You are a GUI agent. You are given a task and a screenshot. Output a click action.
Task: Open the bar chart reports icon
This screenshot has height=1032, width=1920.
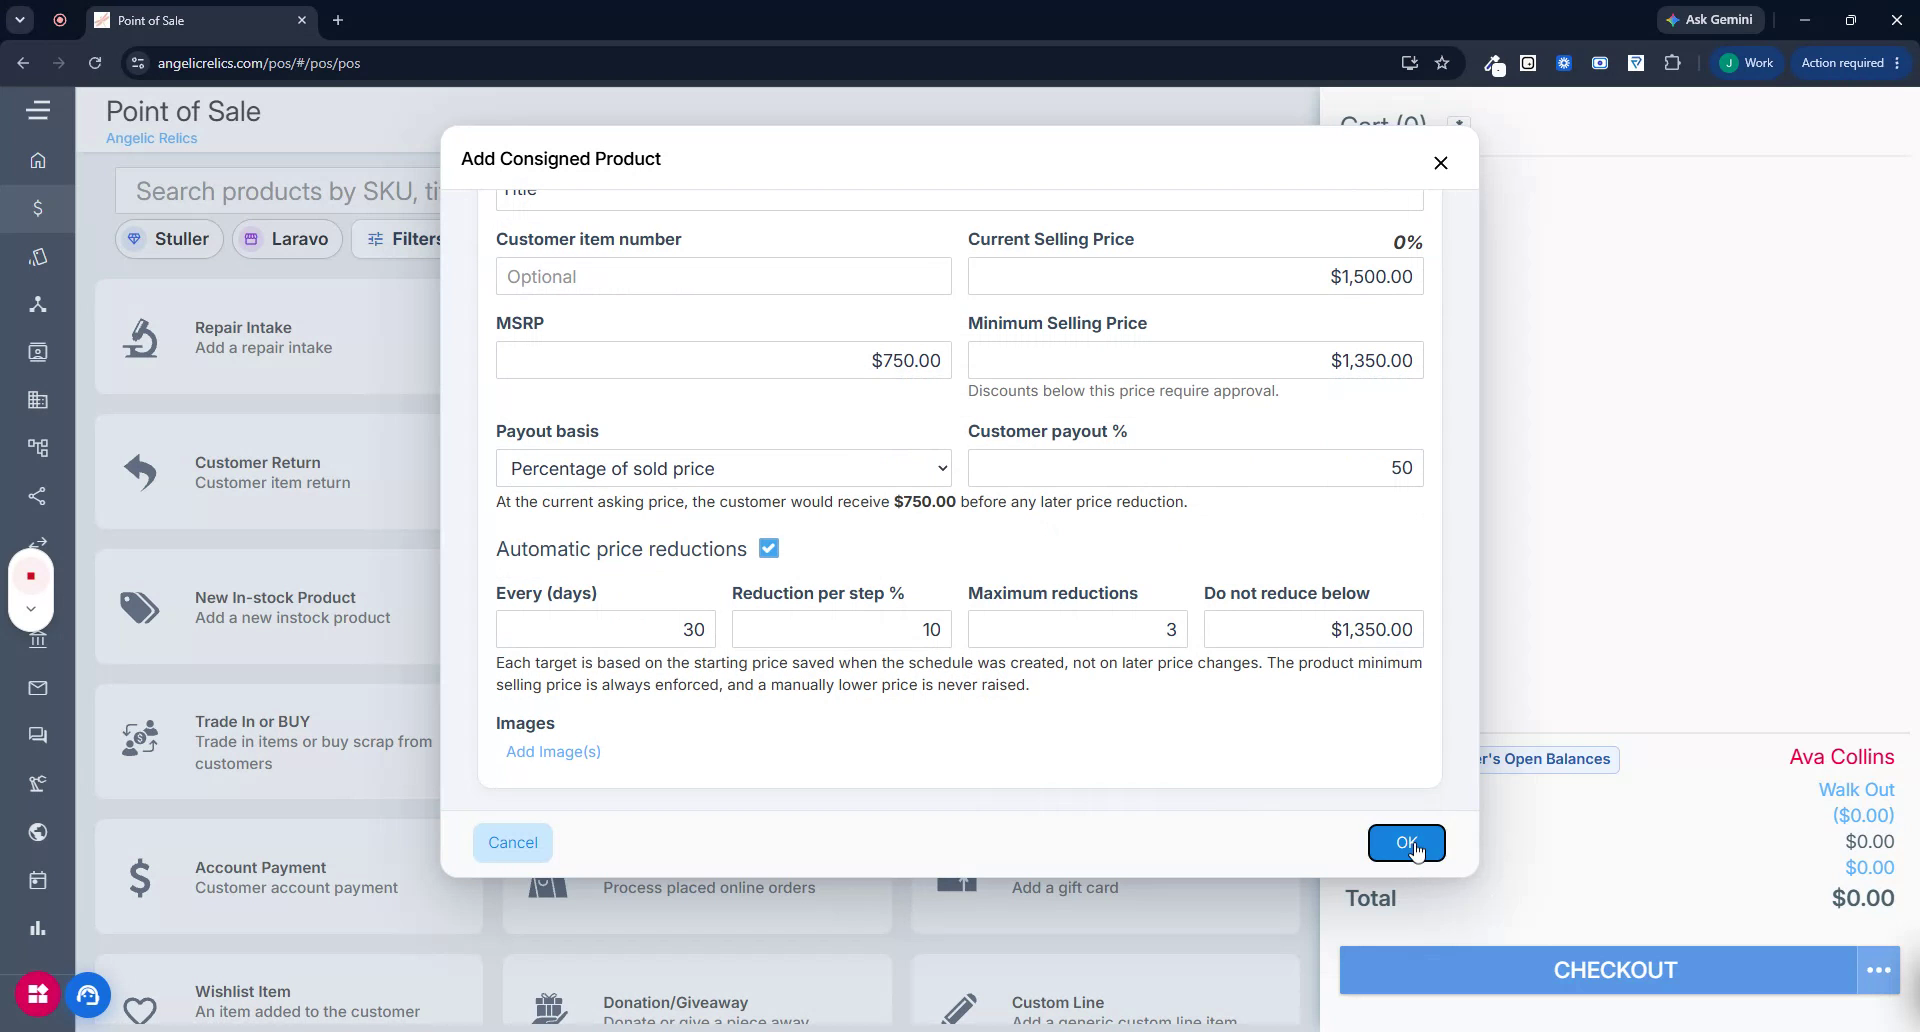(38, 928)
